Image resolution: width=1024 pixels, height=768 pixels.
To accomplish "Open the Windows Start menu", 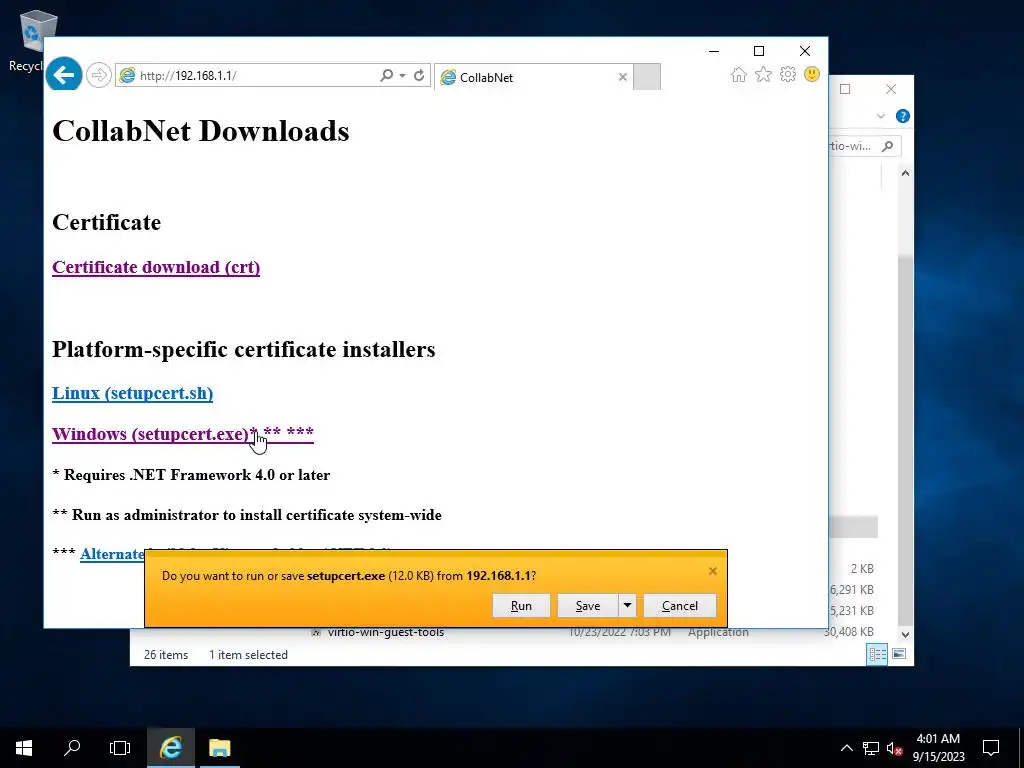I will click(x=24, y=748).
